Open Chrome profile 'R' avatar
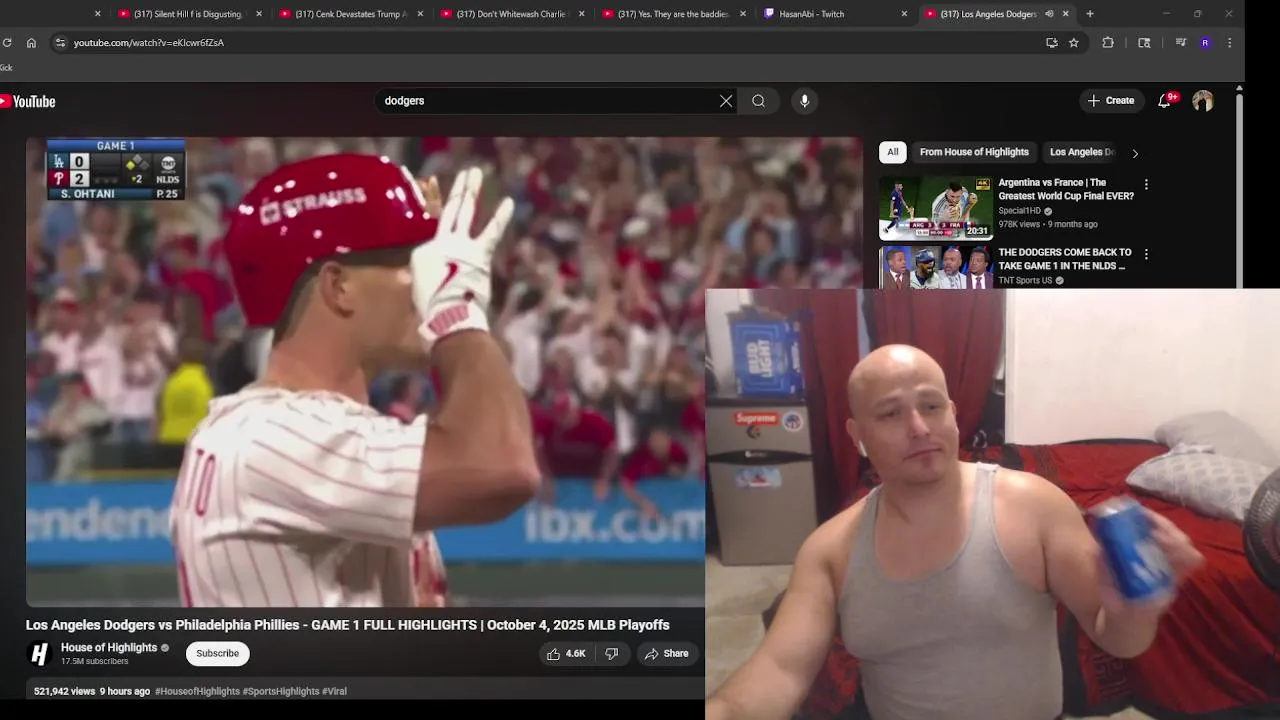Image resolution: width=1280 pixels, height=720 pixels. click(1205, 43)
